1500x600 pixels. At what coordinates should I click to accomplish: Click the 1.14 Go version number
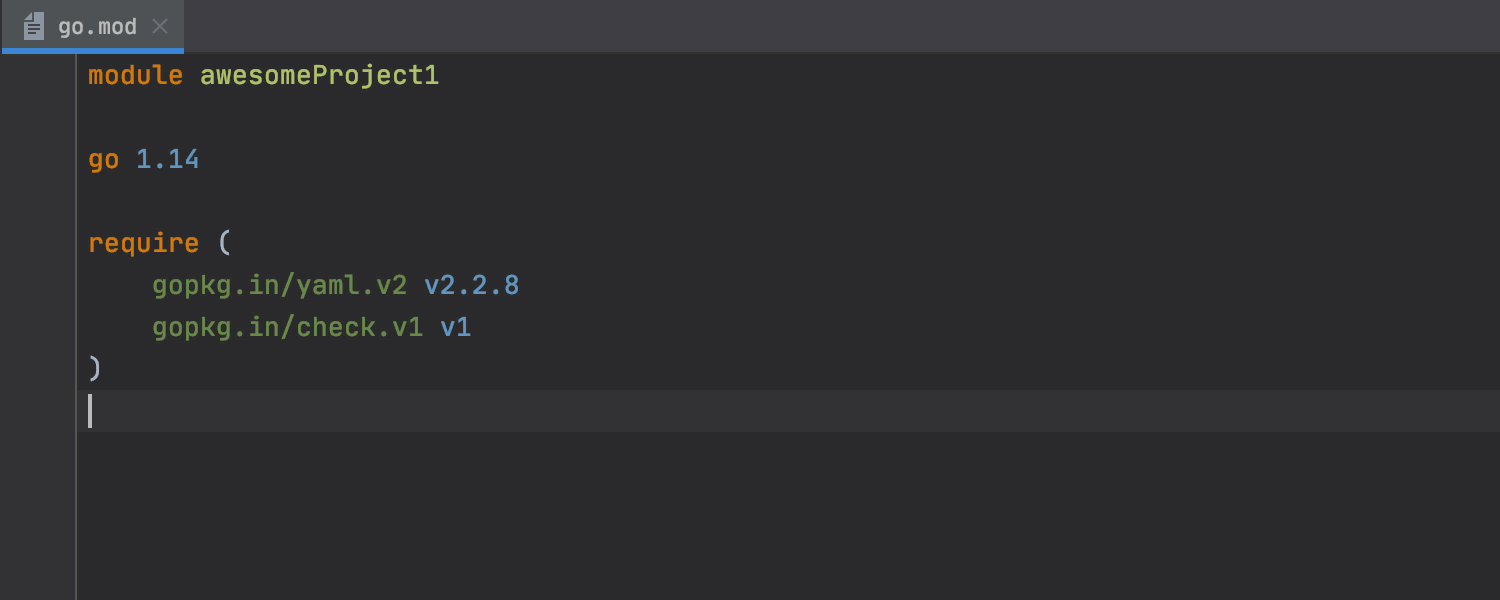pos(167,159)
